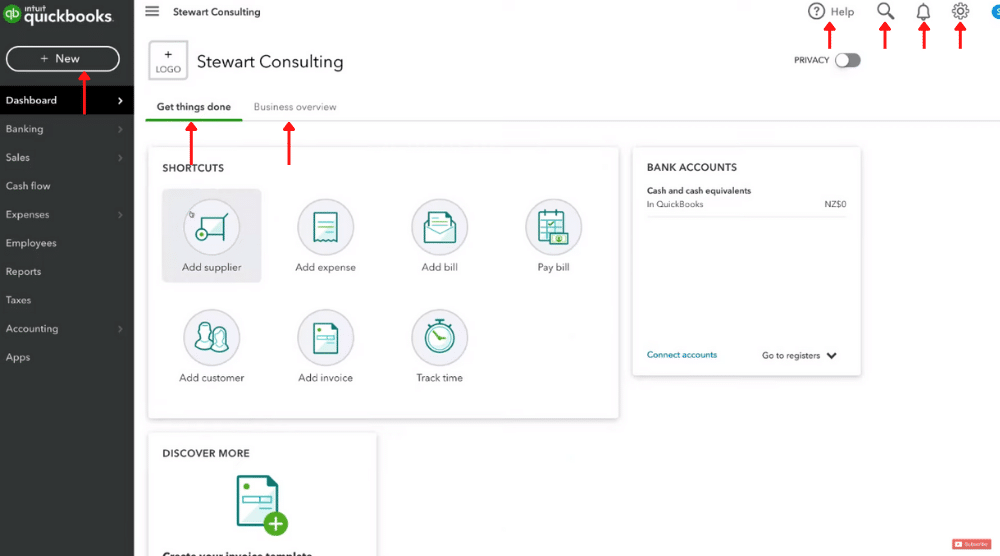Click the NZ$0 balance value
The height and width of the screenshot is (556, 1000).
pos(835,204)
